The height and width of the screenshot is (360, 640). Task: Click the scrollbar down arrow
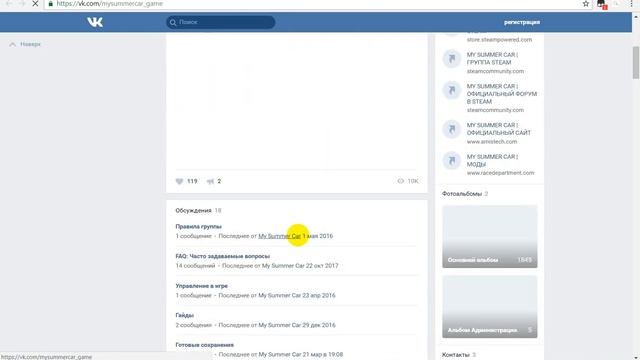pyautogui.click(x=636, y=357)
